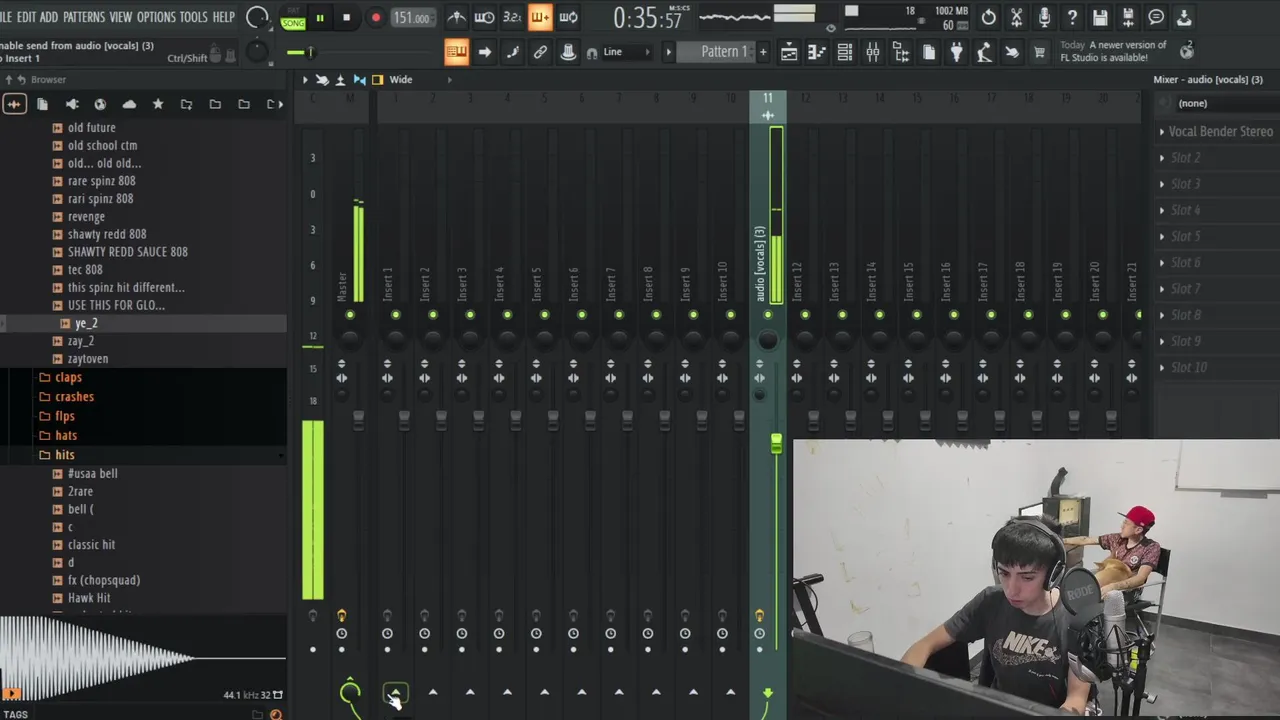Open the TOOLS menu

click(x=194, y=17)
